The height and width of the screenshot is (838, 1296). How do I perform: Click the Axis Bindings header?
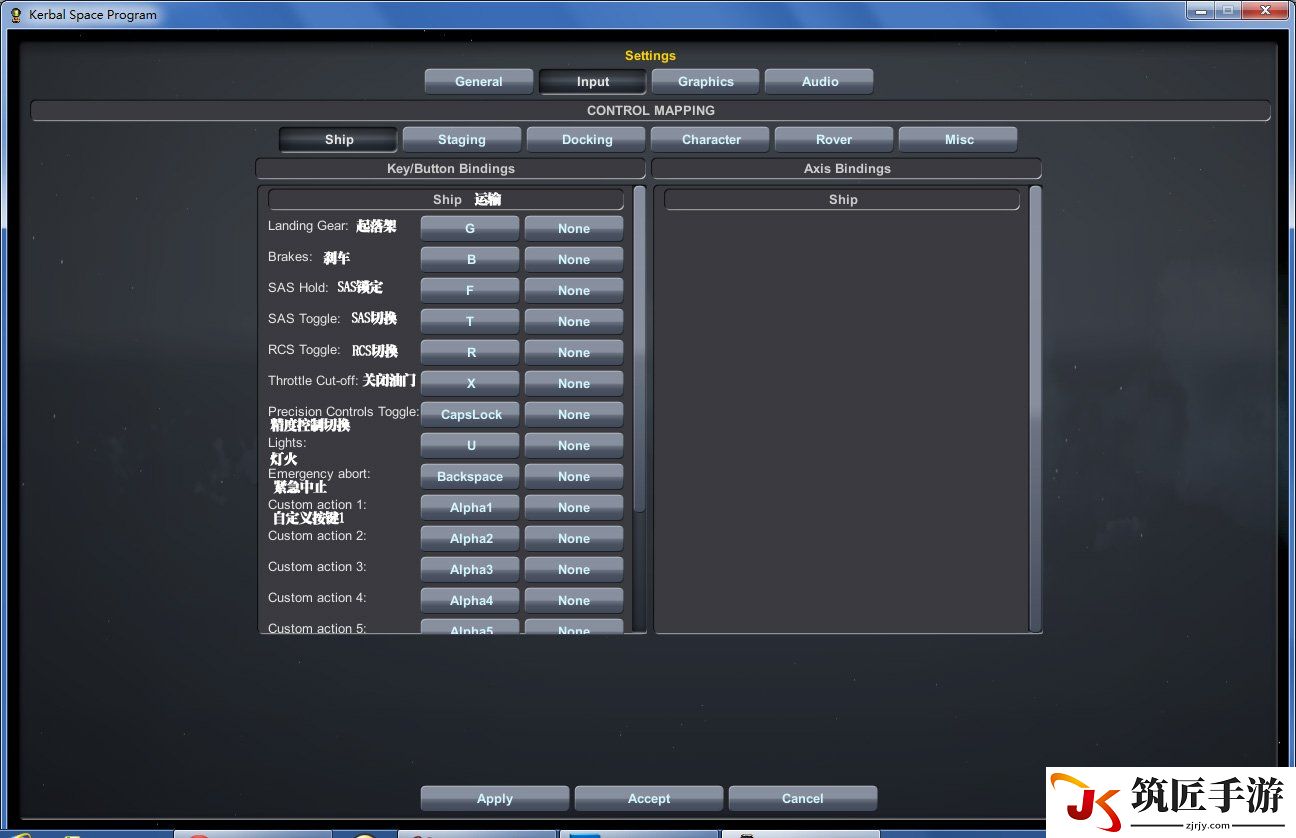[847, 169]
